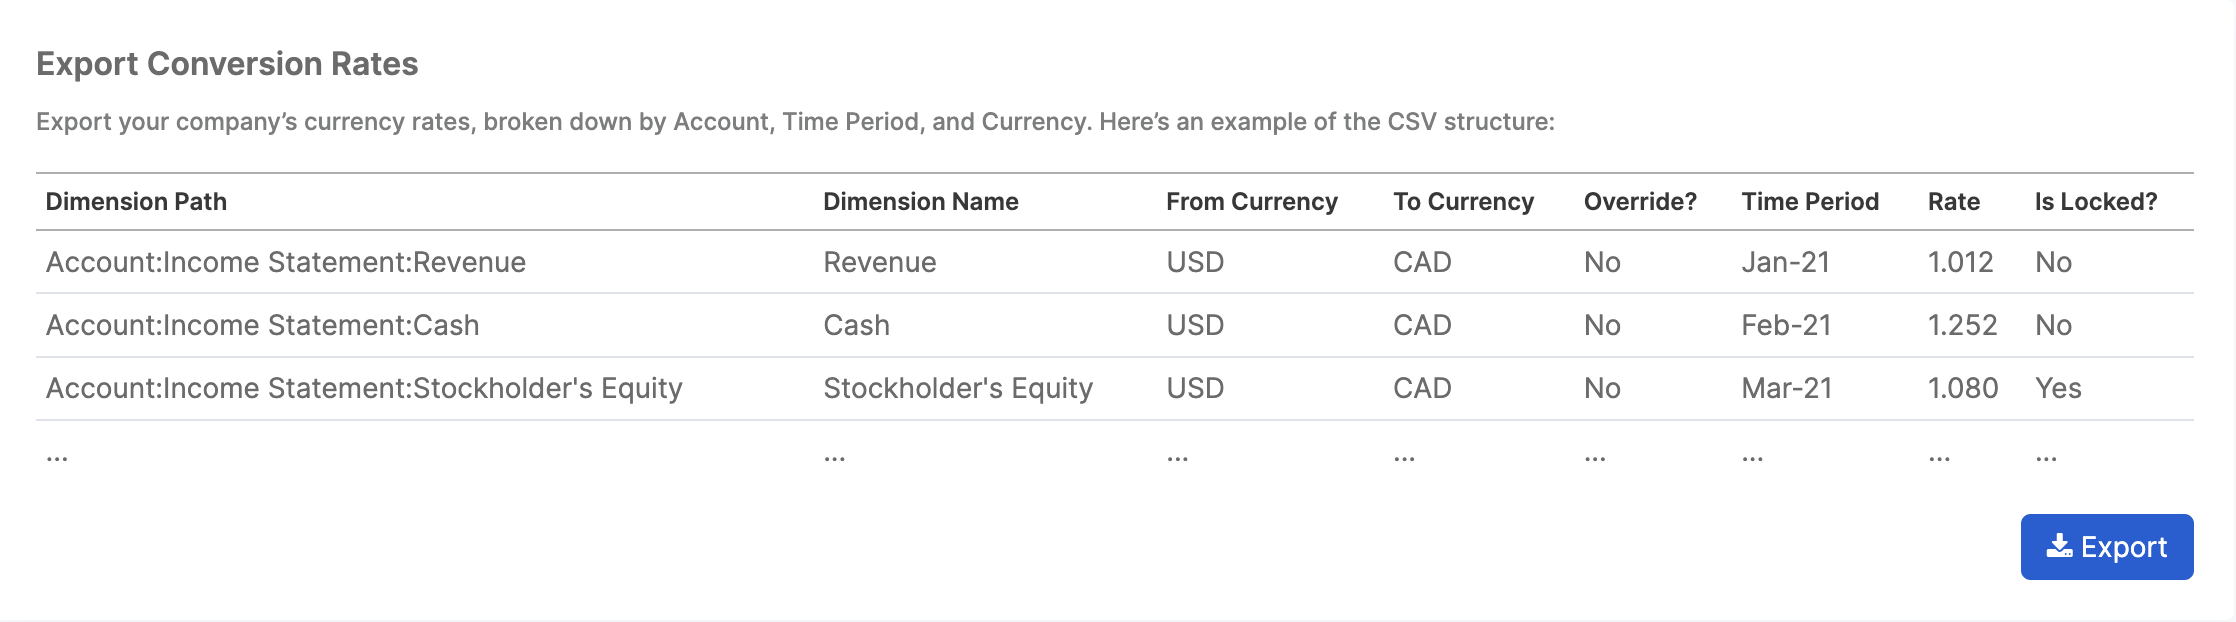
Task: Click the download icon in Export button
Action: tap(2059, 546)
